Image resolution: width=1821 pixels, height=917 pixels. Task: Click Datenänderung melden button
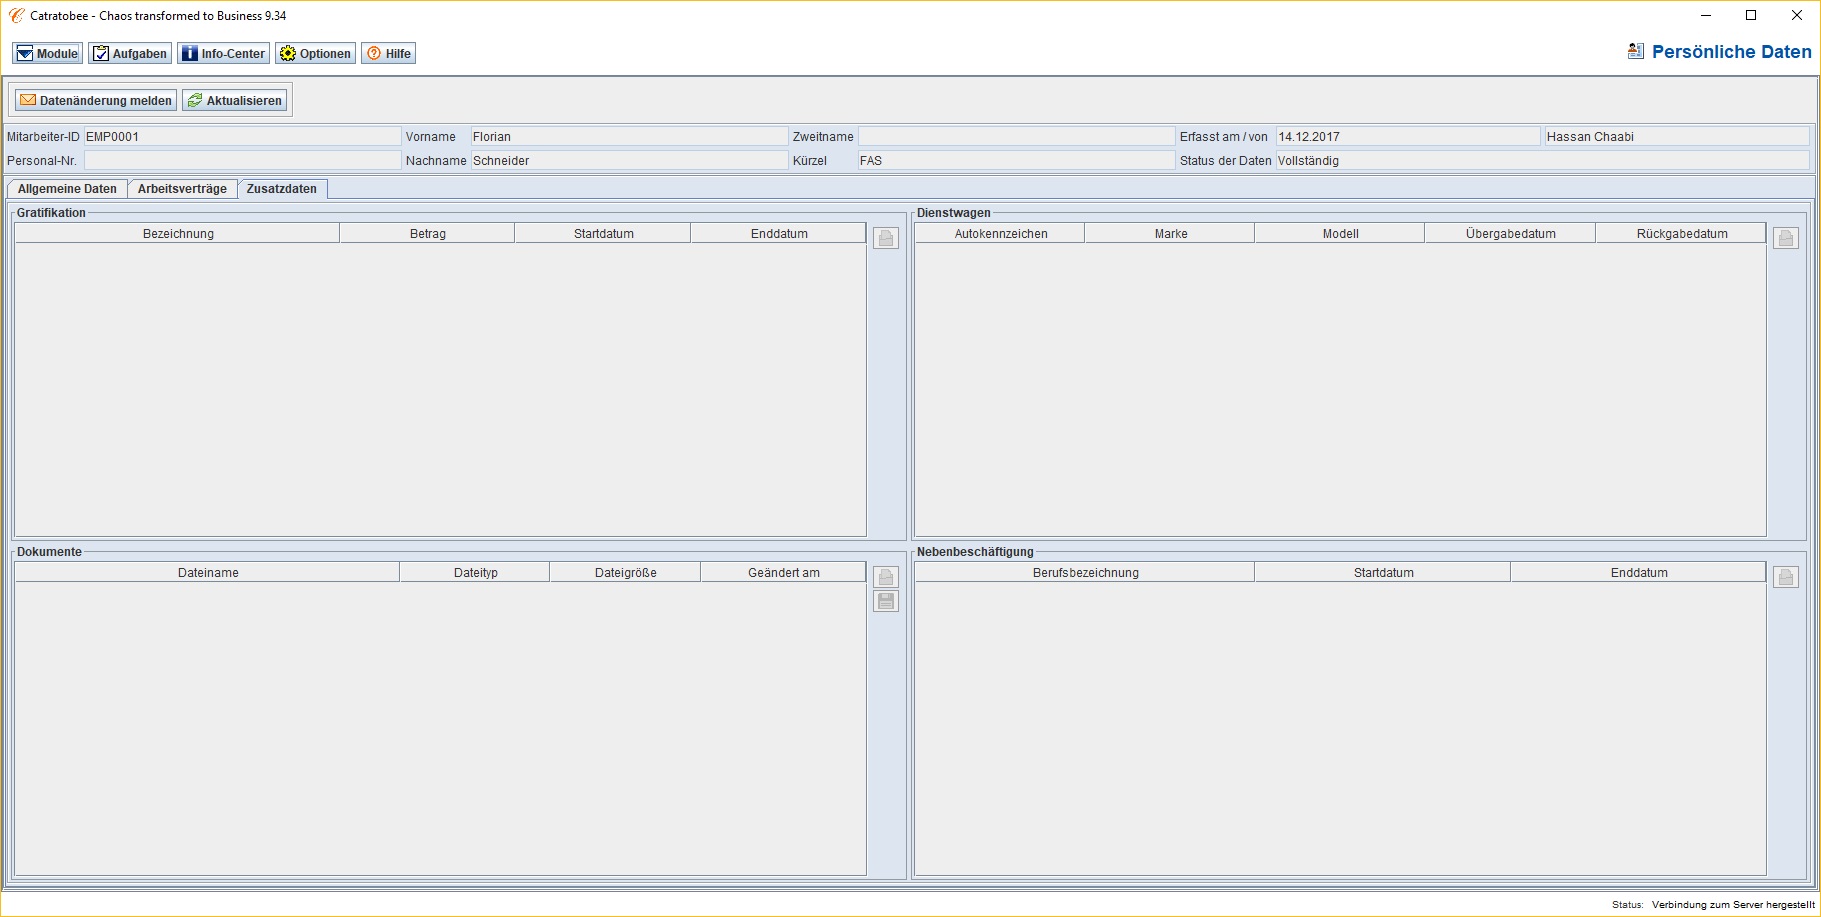click(96, 101)
